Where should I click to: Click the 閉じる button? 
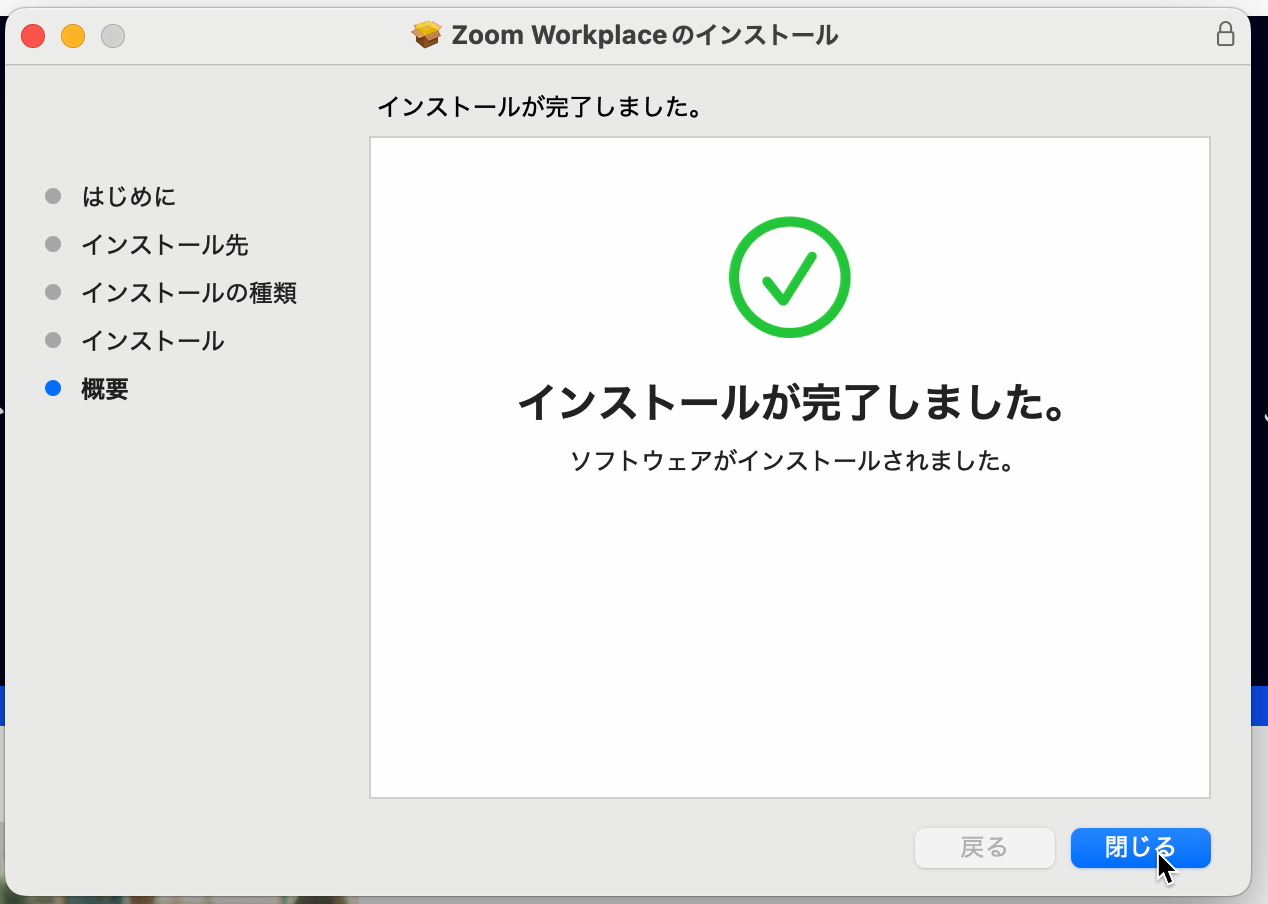(x=1140, y=848)
